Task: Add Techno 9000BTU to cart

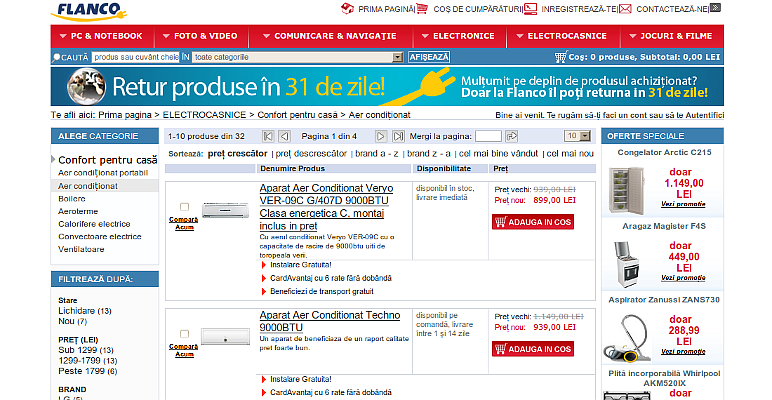Action: point(533,349)
